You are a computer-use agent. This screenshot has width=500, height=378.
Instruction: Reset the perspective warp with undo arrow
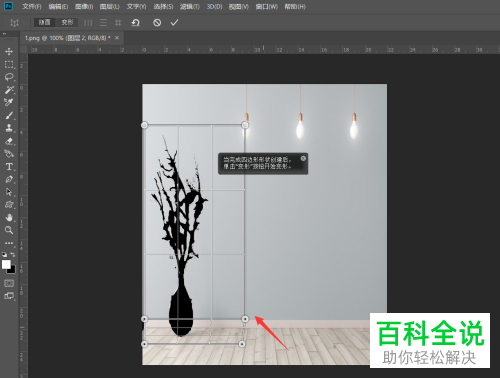(x=135, y=23)
